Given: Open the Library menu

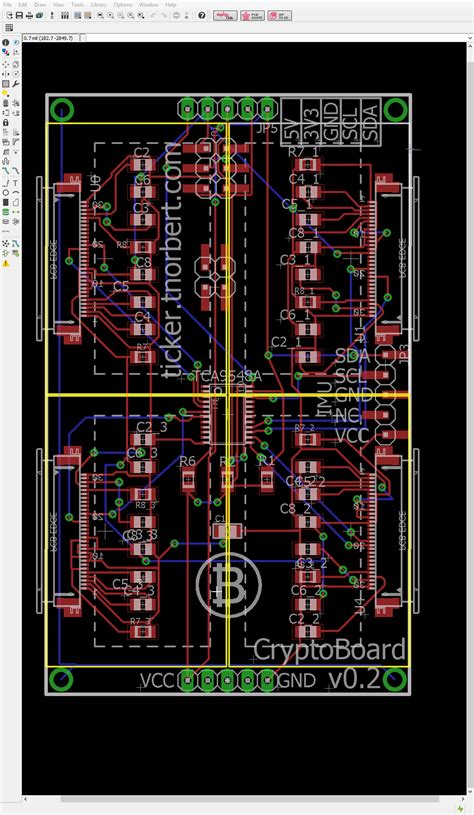Looking at the screenshot, I should [x=99, y=5].
